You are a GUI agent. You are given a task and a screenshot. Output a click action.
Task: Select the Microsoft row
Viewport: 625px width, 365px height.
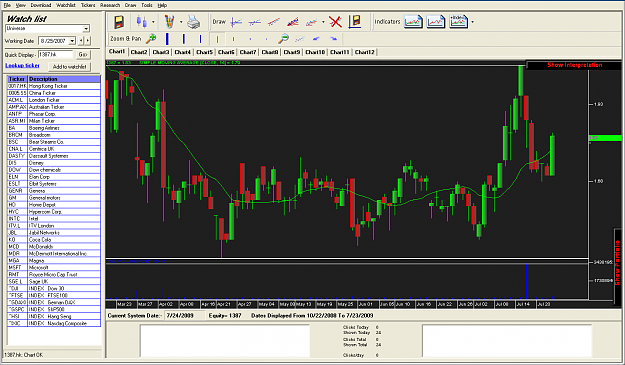pyautogui.click(x=54, y=267)
